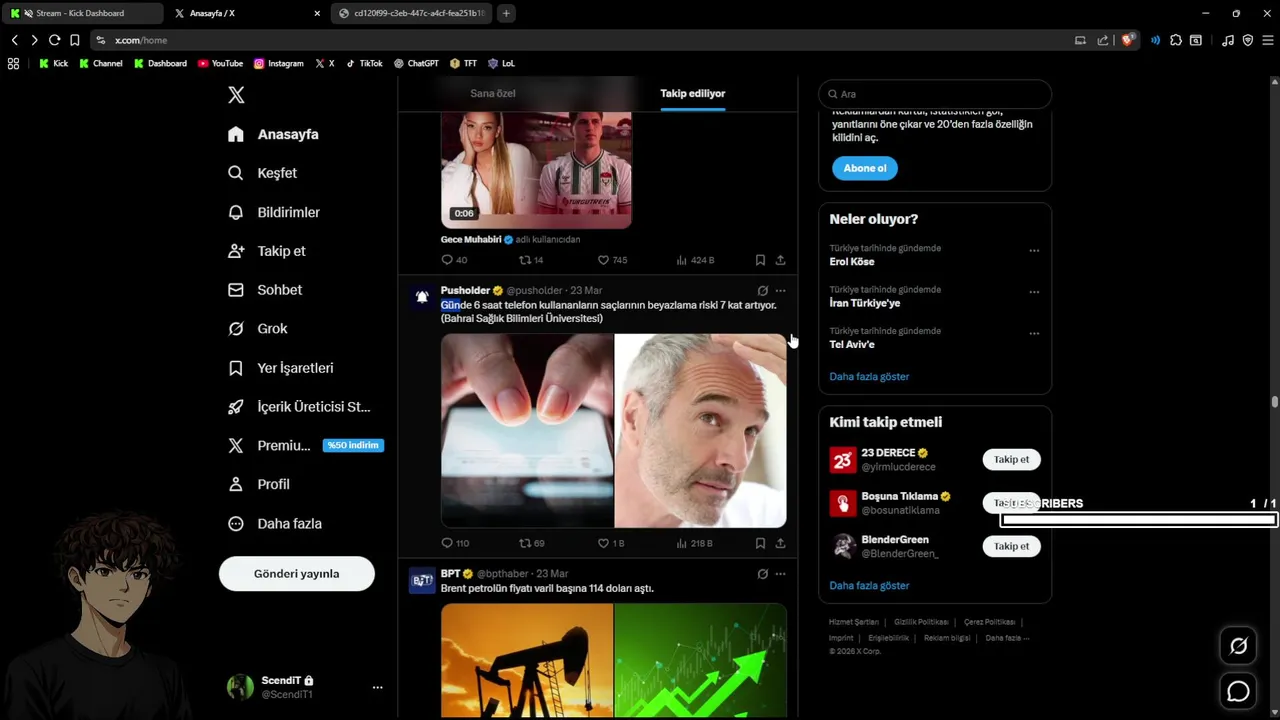1280x720 pixels.
Task: Ask Grok about the BPT post
Action: (762, 574)
